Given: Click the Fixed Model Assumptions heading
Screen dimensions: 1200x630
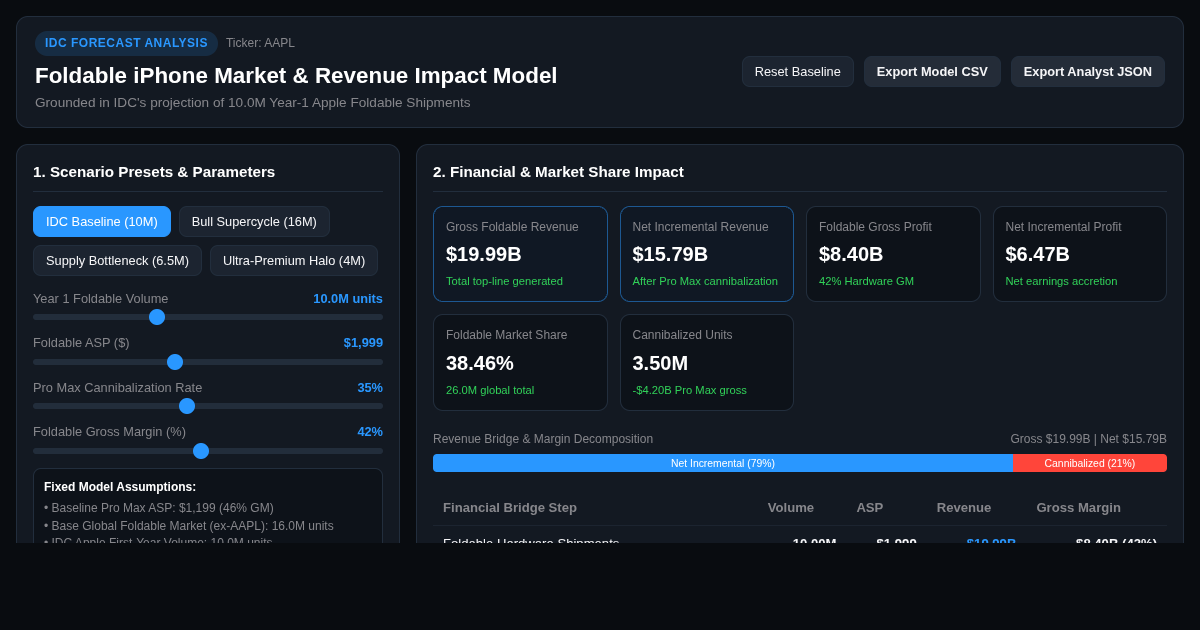Looking at the screenshot, I should tap(120, 487).
